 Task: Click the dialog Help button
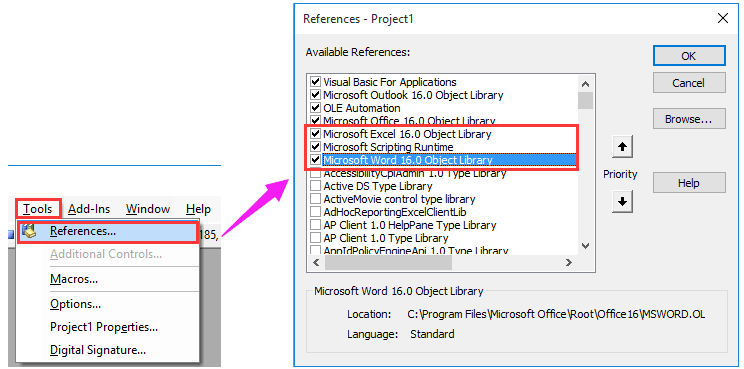[x=689, y=183]
